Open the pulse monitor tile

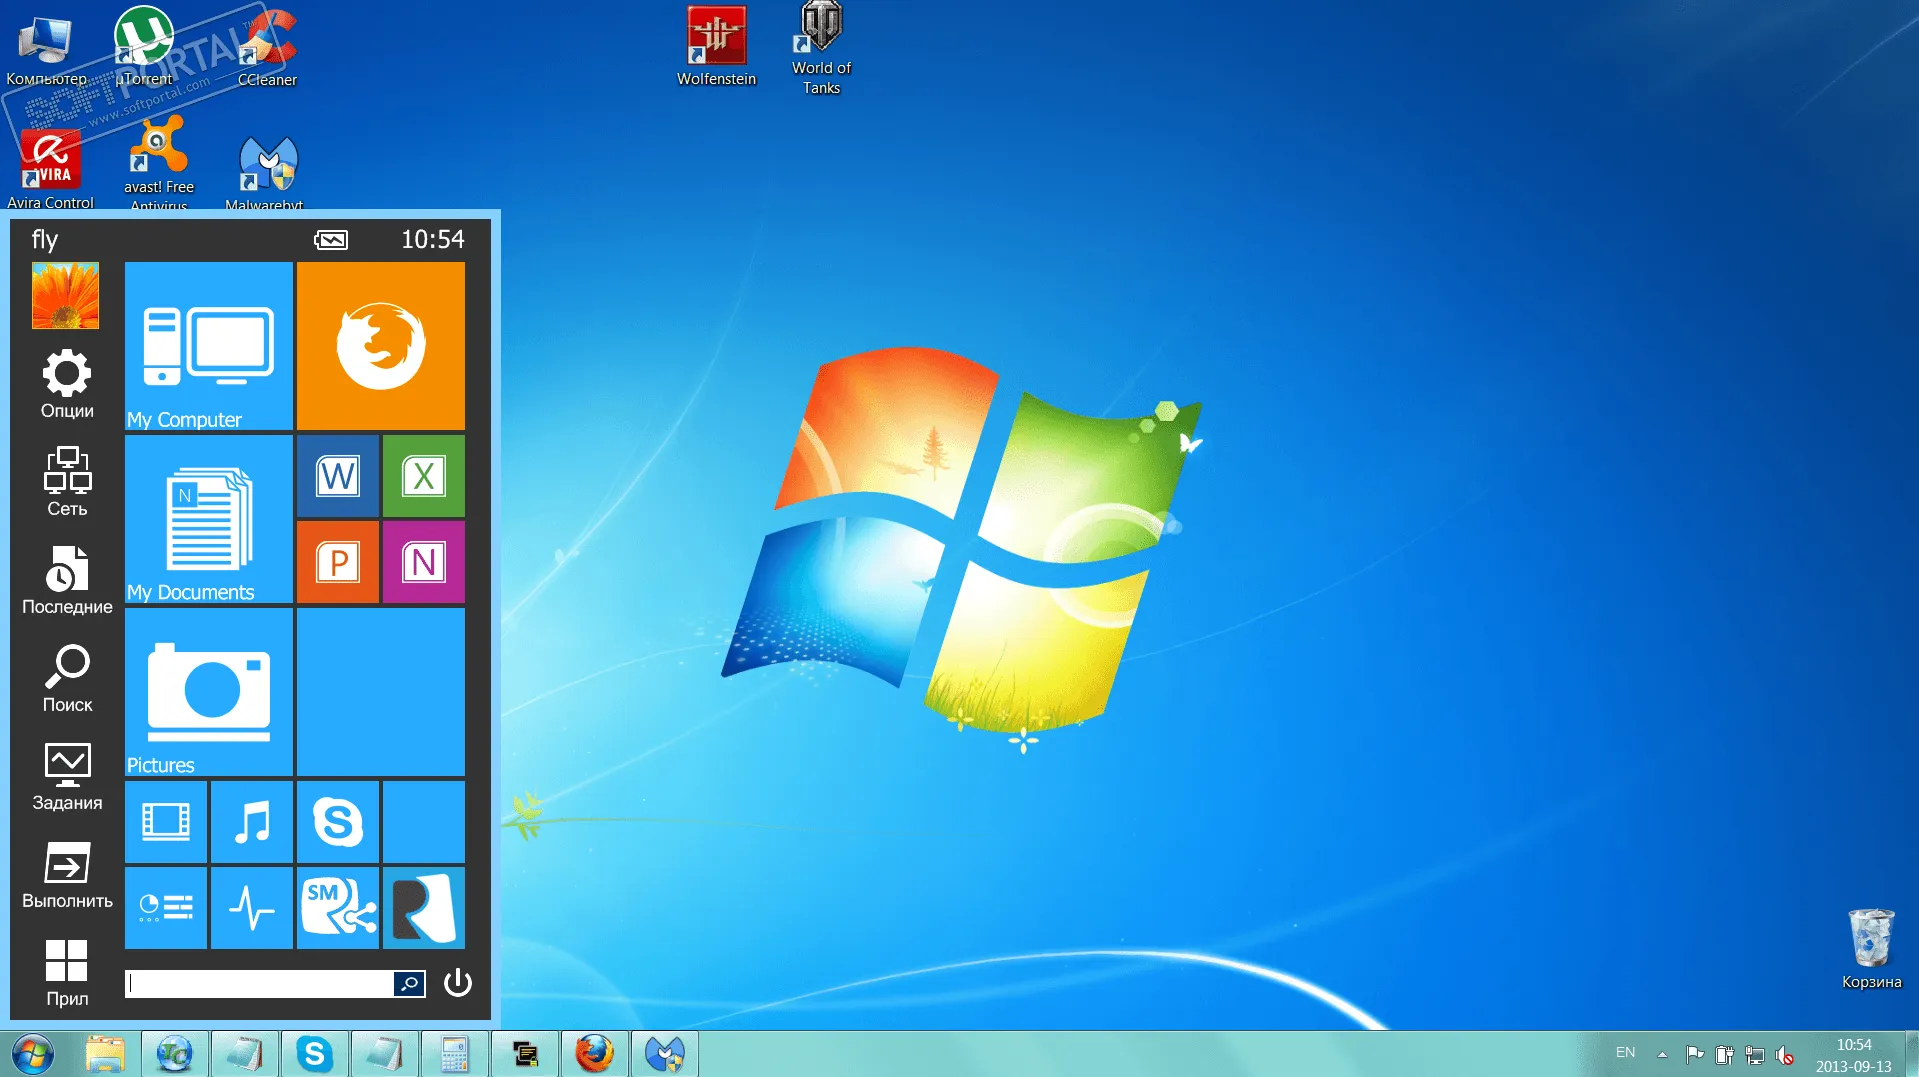coord(251,908)
